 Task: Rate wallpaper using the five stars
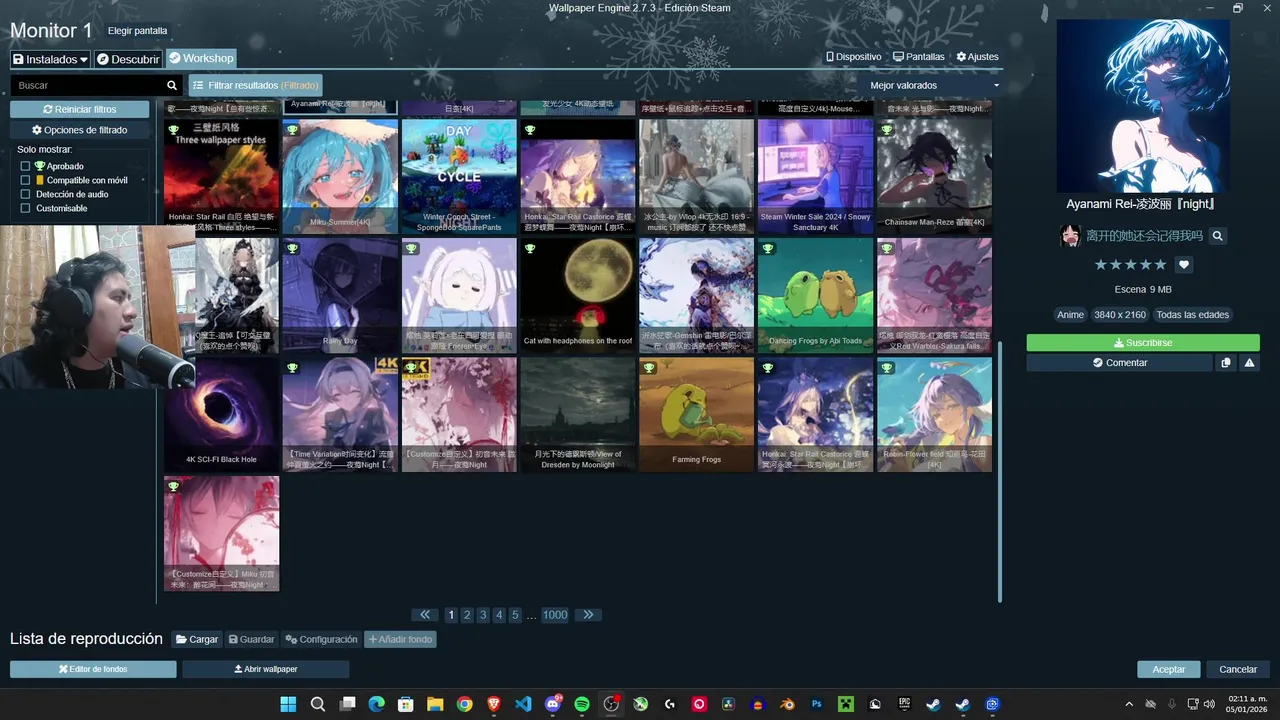point(1130,265)
